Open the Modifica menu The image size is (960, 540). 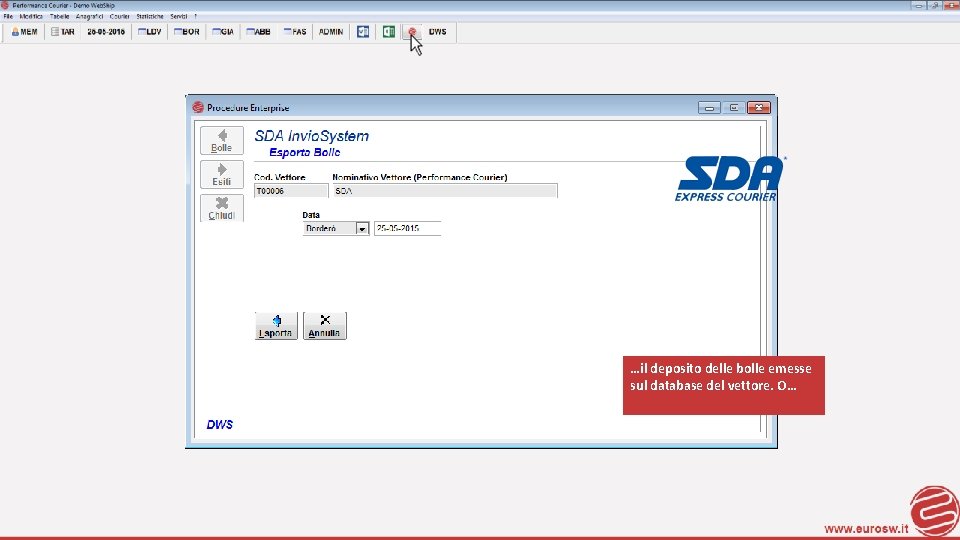(31, 17)
